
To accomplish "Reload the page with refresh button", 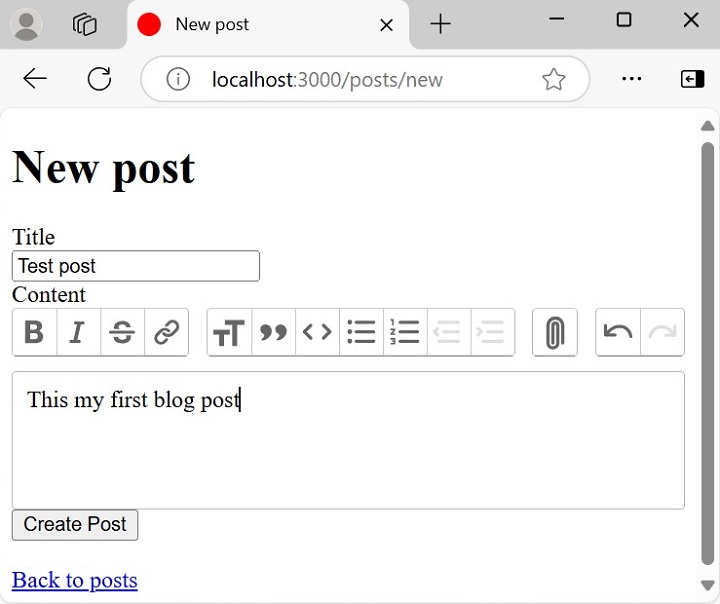I will coord(99,80).
